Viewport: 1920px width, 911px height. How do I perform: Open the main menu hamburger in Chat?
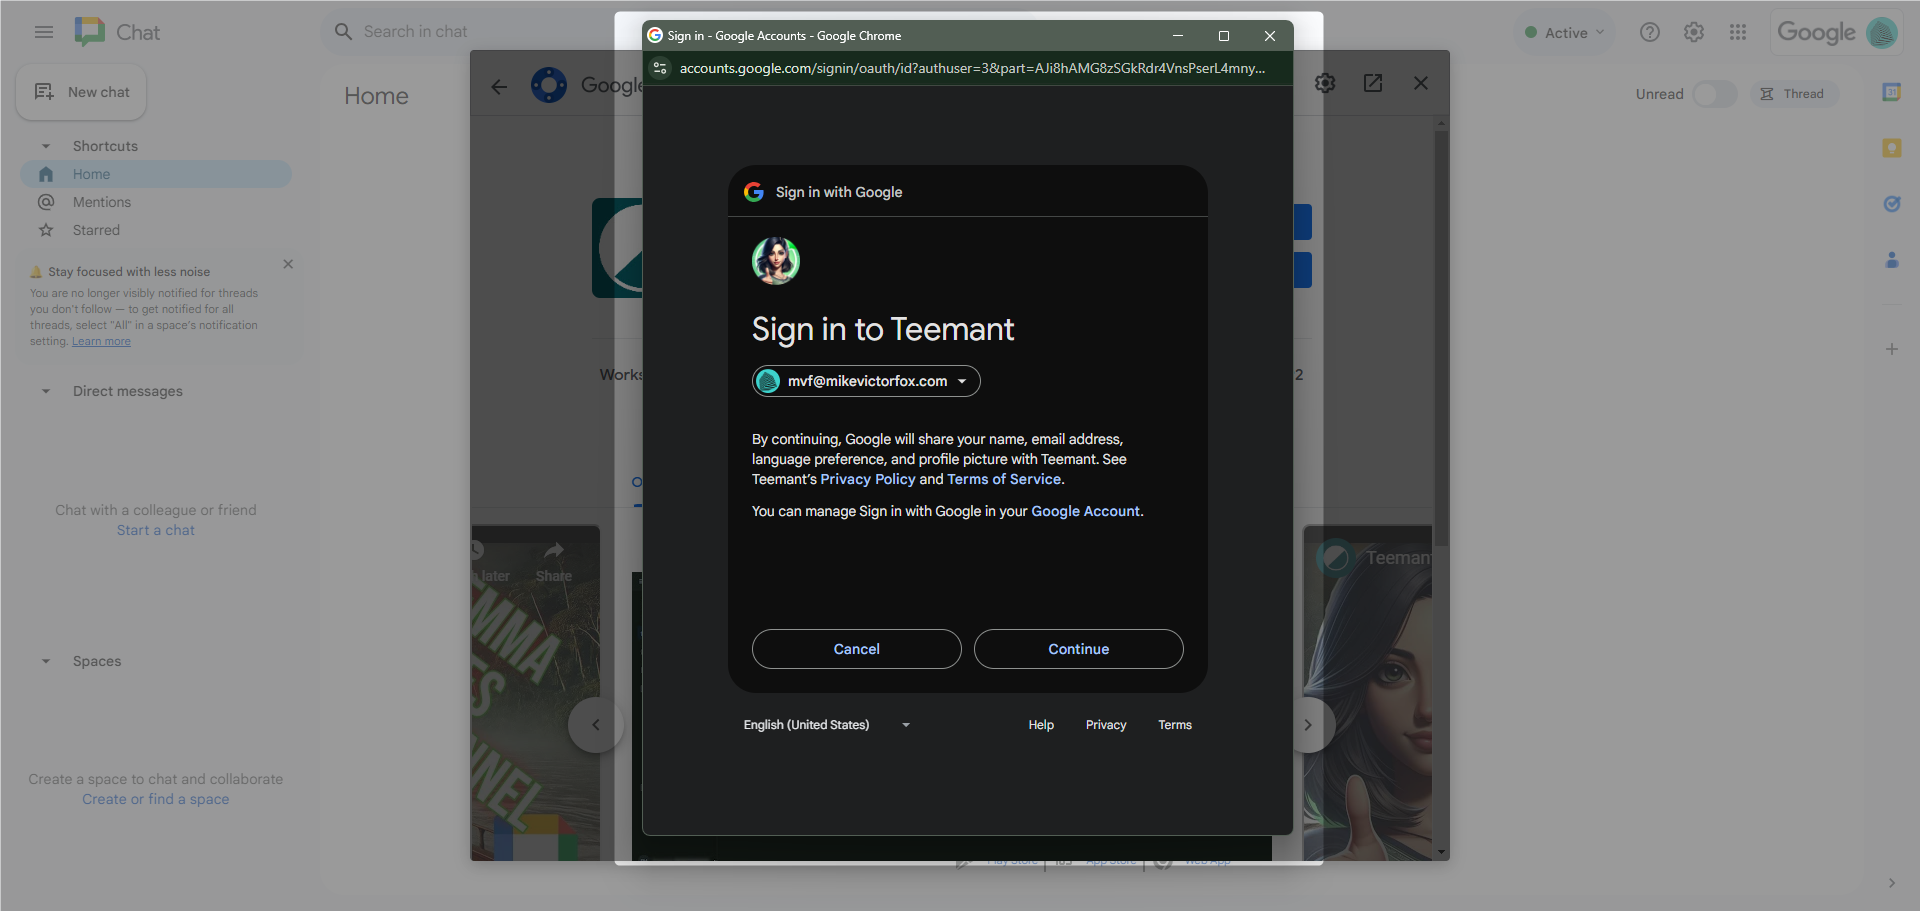44,32
